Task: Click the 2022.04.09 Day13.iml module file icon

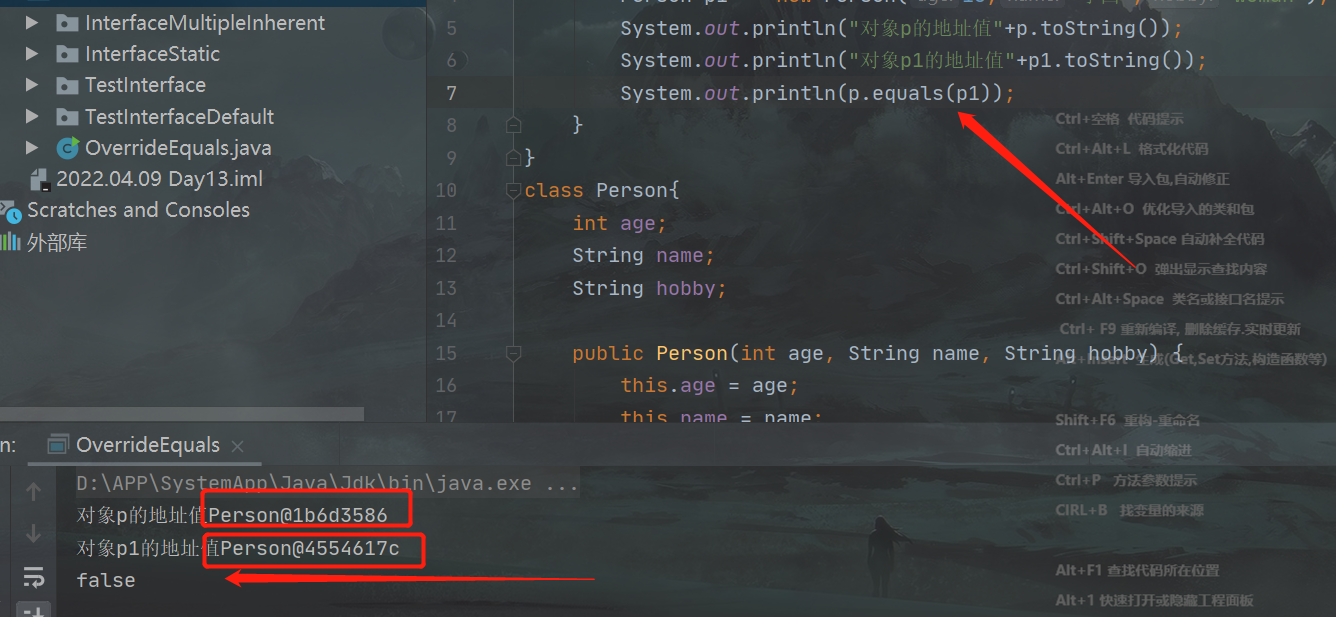Action: tap(43, 178)
